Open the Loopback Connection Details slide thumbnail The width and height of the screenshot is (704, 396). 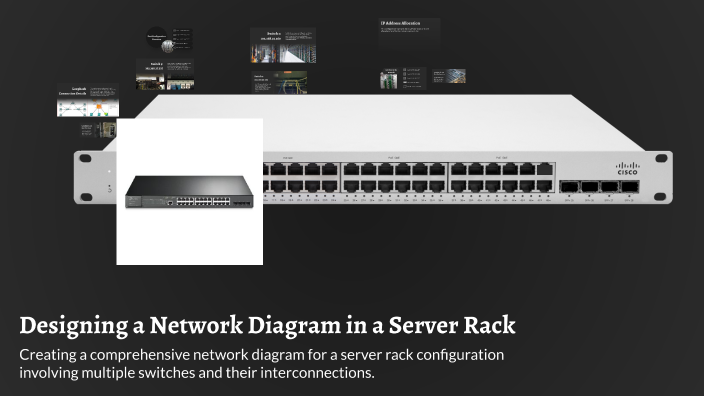(x=88, y=100)
